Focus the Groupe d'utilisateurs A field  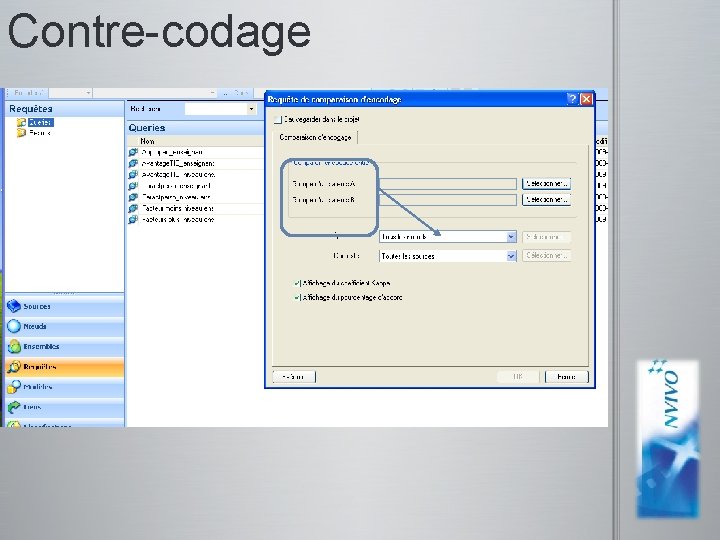pyautogui.click(x=448, y=184)
